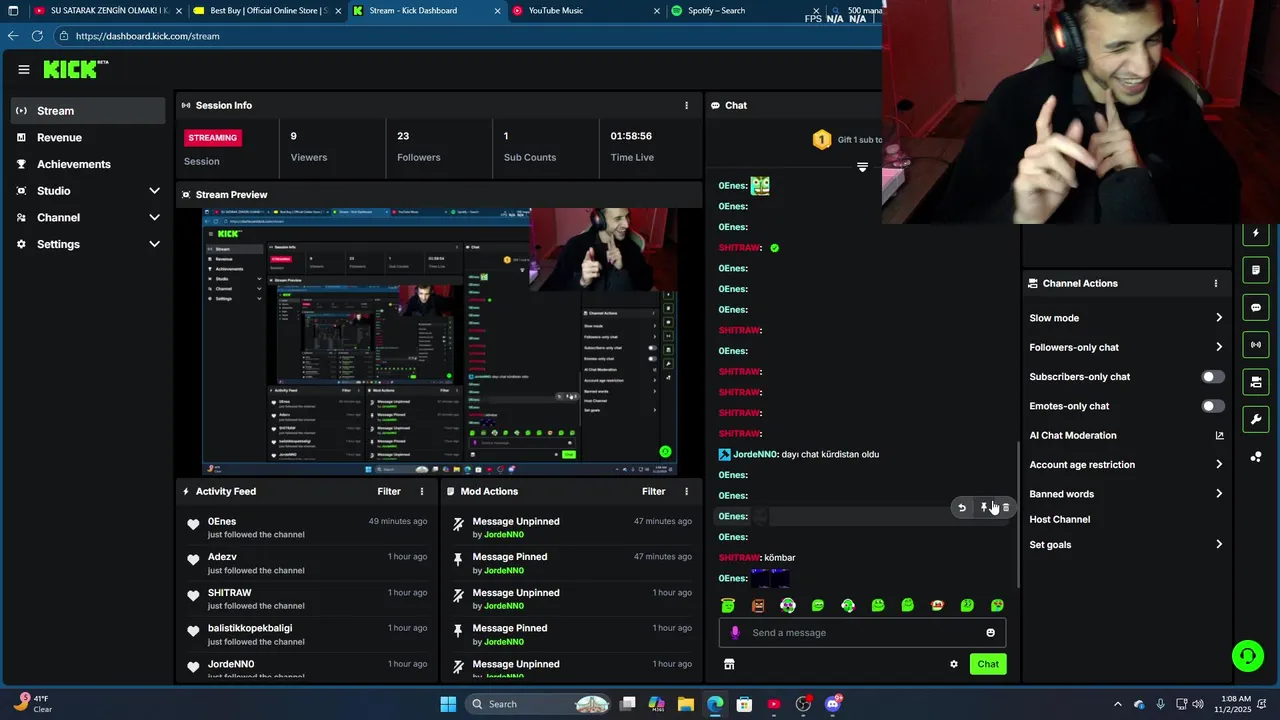Go back in the browser
Image resolution: width=1280 pixels, height=720 pixels.
tap(12, 36)
